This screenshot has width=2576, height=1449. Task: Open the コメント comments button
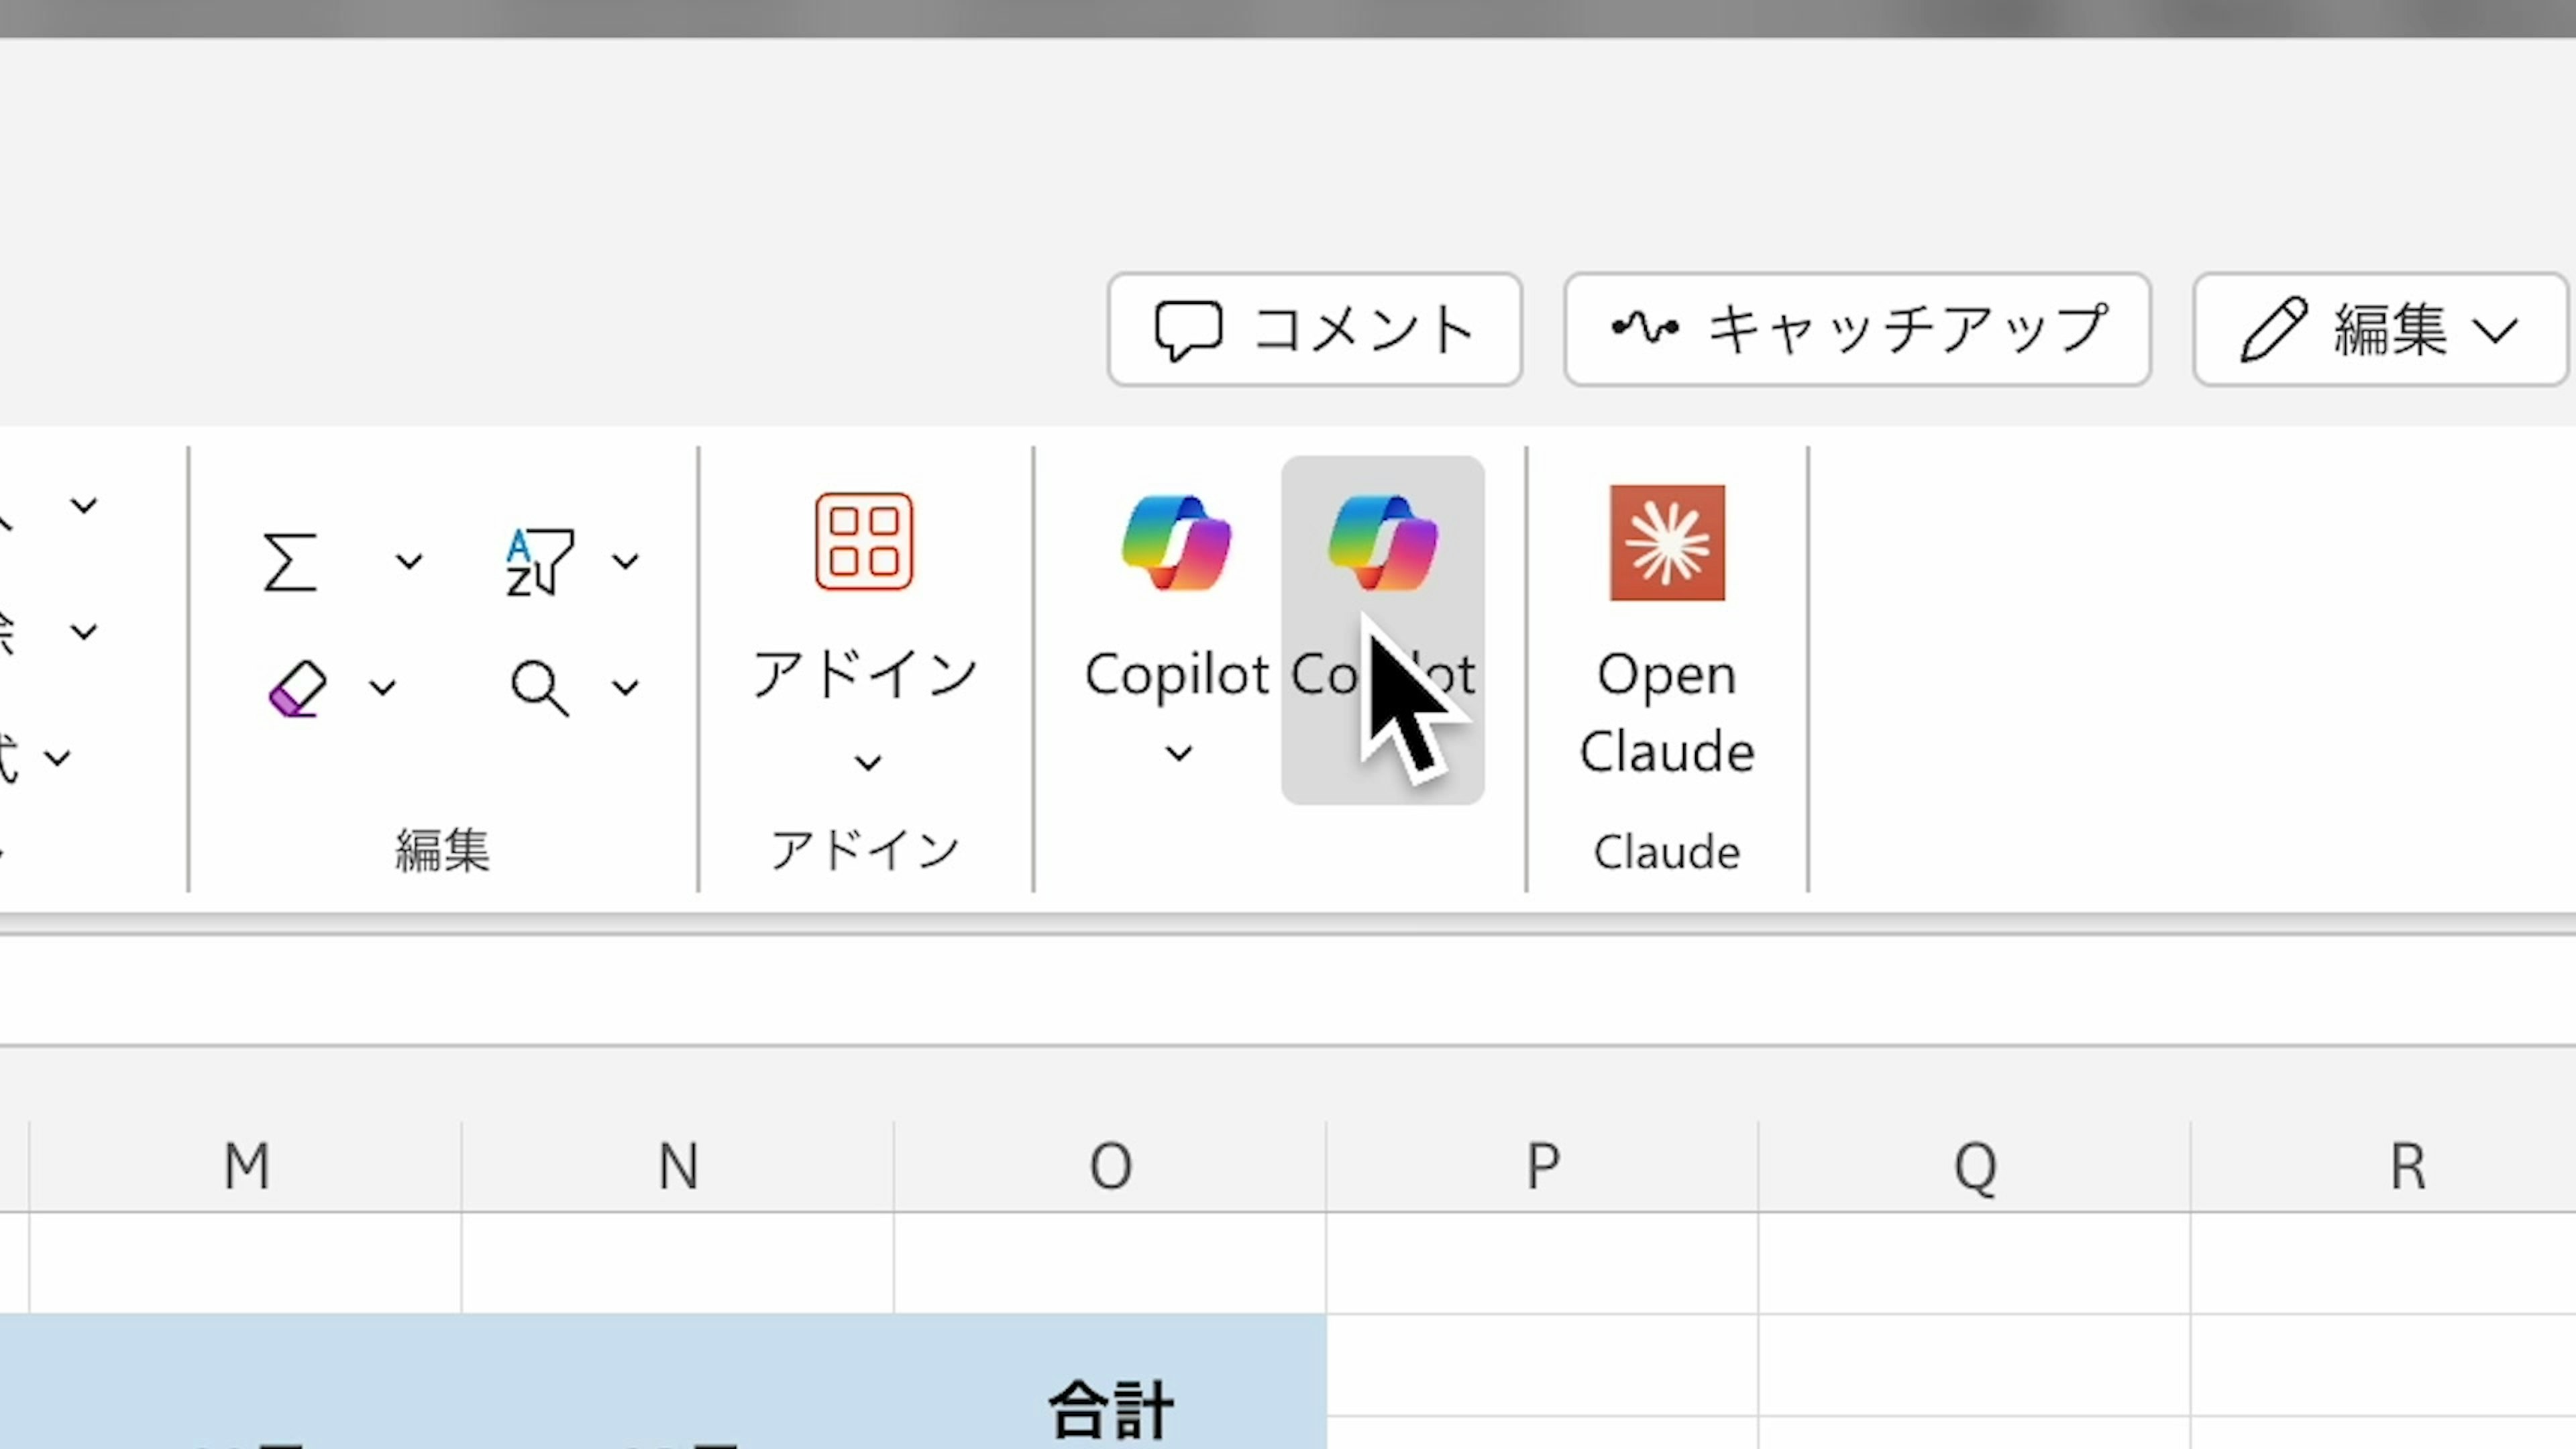point(1314,329)
